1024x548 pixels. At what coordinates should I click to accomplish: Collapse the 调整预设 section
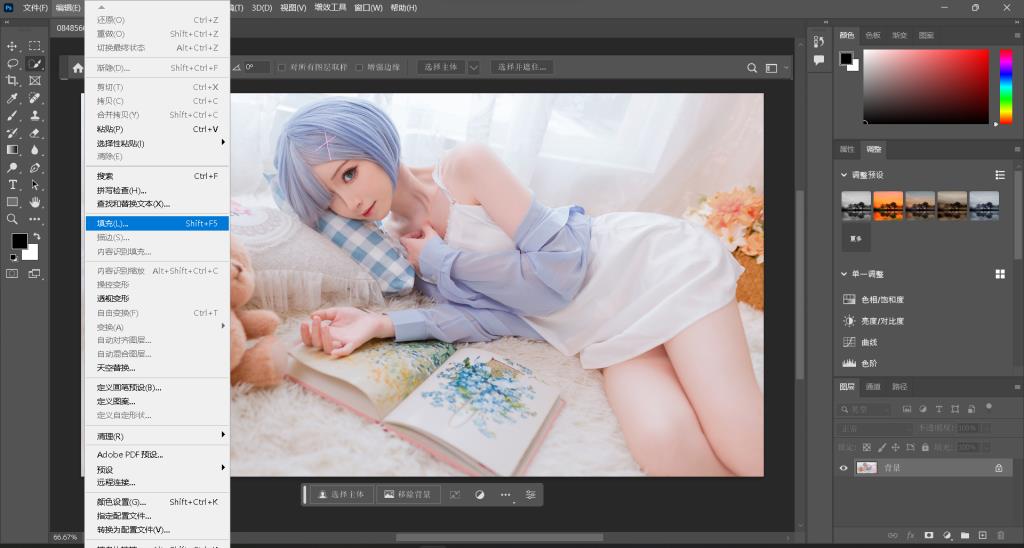[x=842, y=175]
